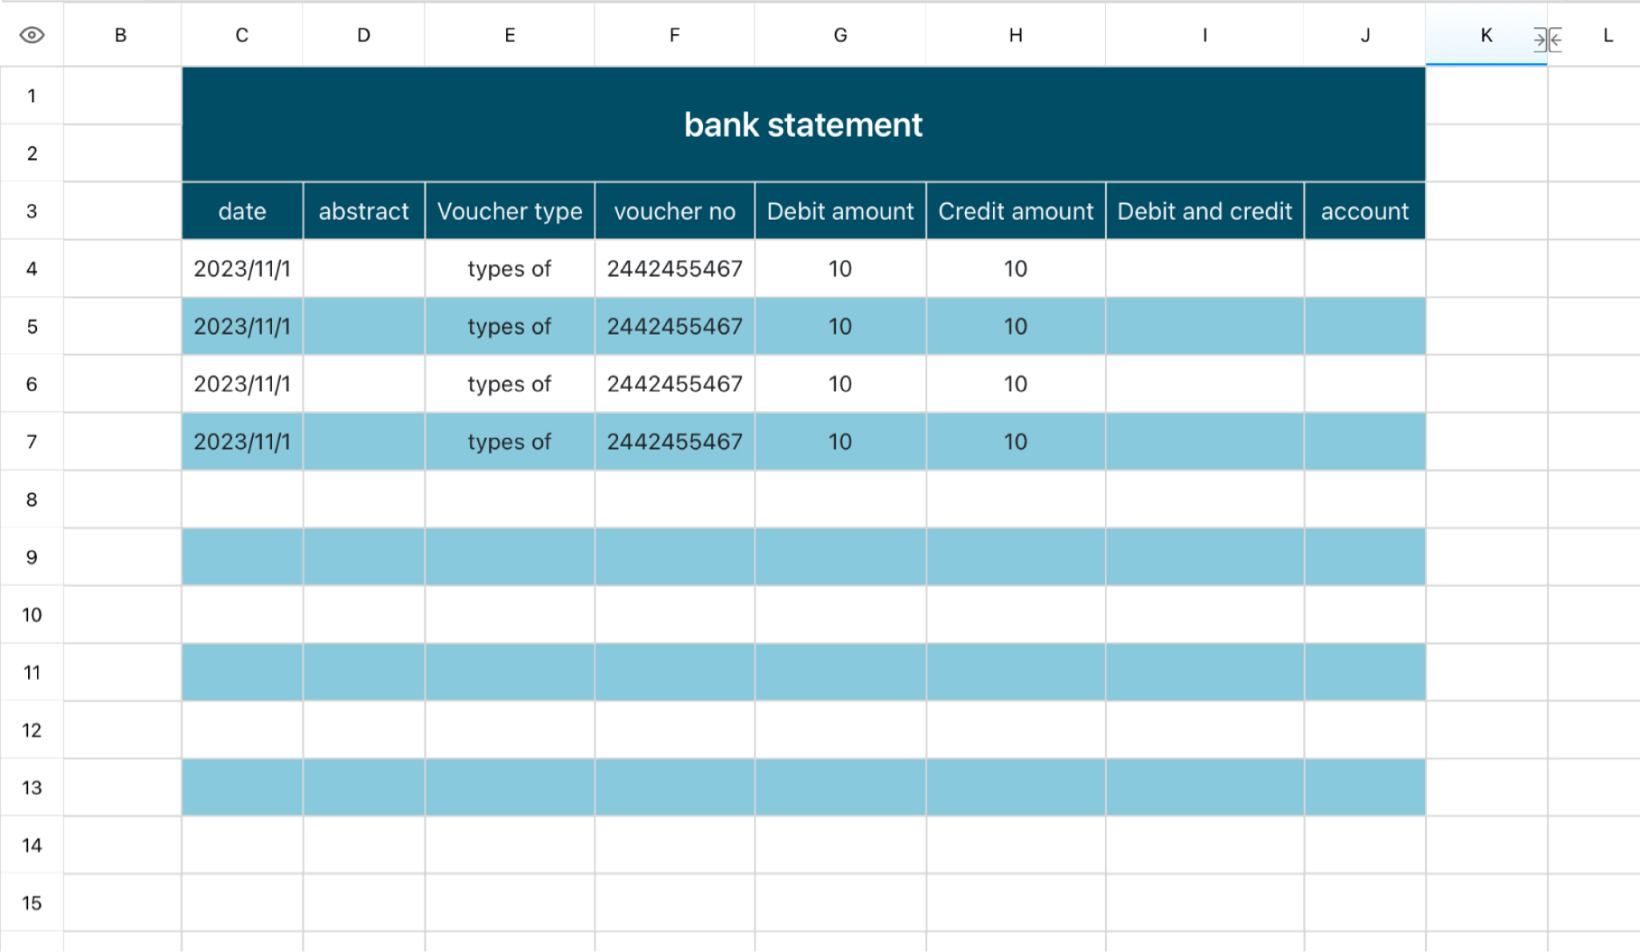The height and width of the screenshot is (952, 1640).
Task: Select row 3 header
Action: (32, 211)
